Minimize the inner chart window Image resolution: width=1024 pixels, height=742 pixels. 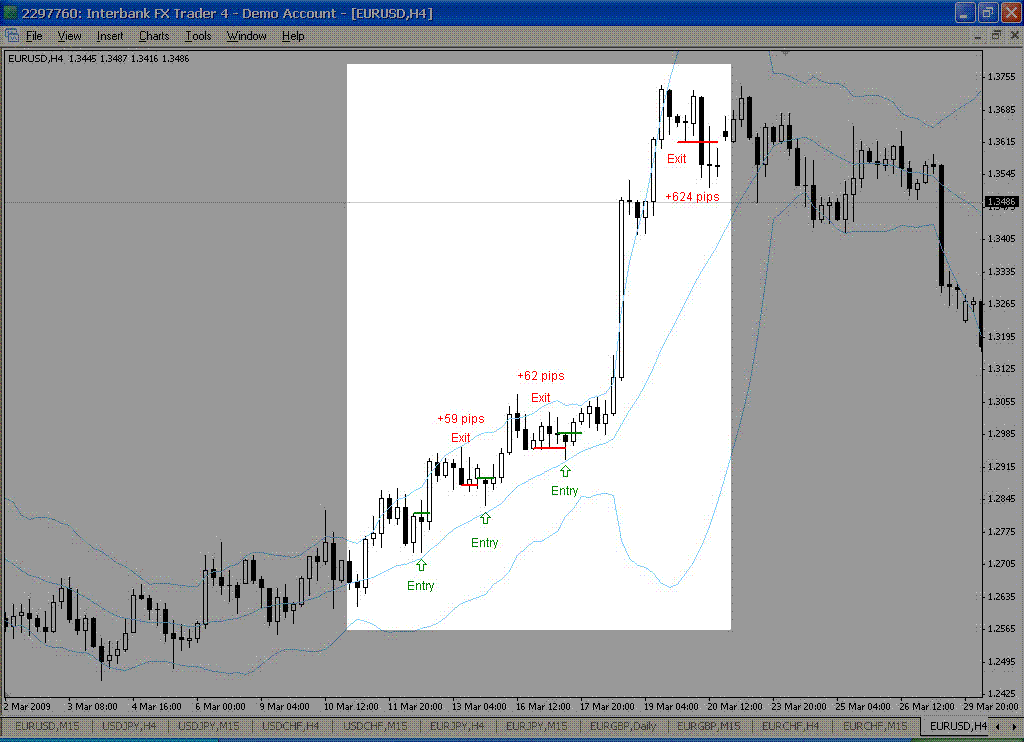pos(978,36)
